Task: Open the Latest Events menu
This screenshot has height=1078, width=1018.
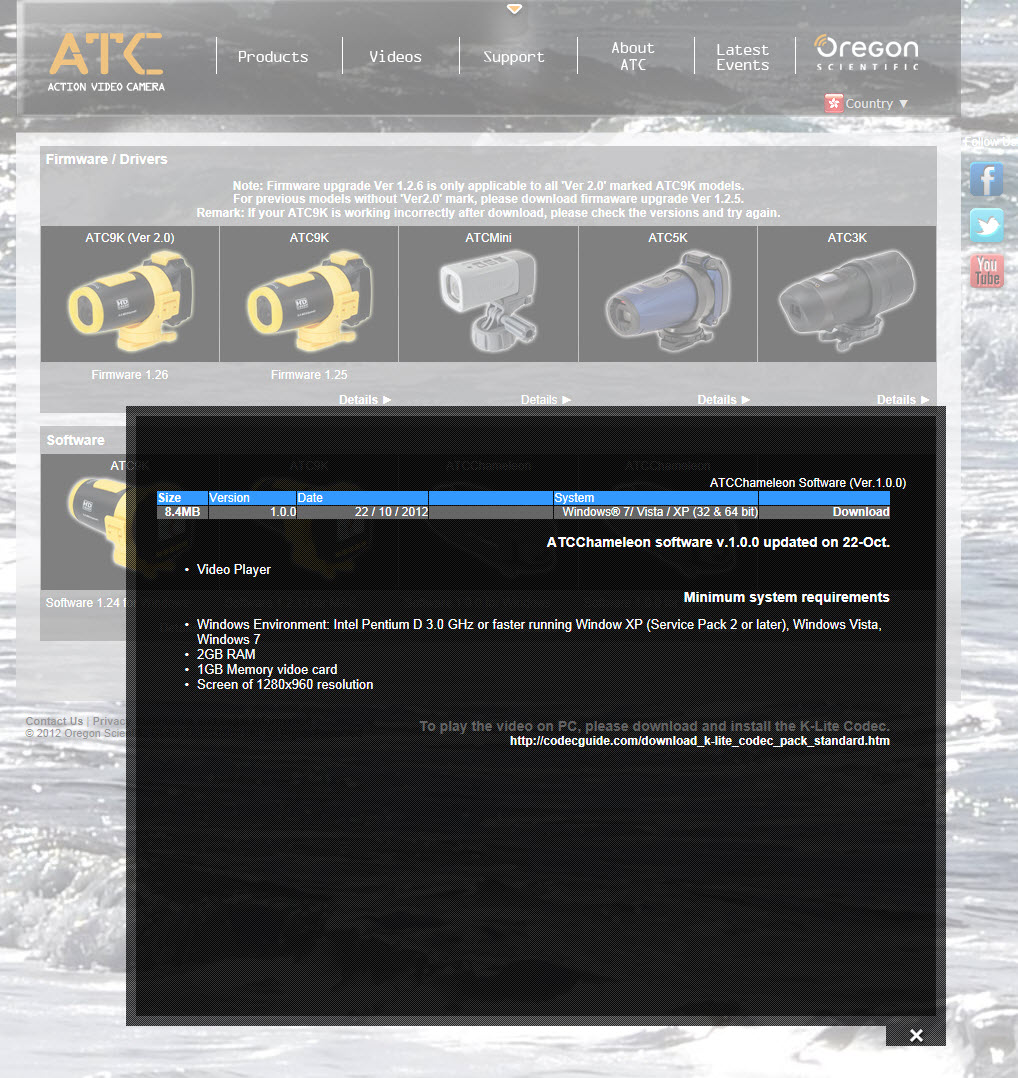Action: click(x=742, y=57)
